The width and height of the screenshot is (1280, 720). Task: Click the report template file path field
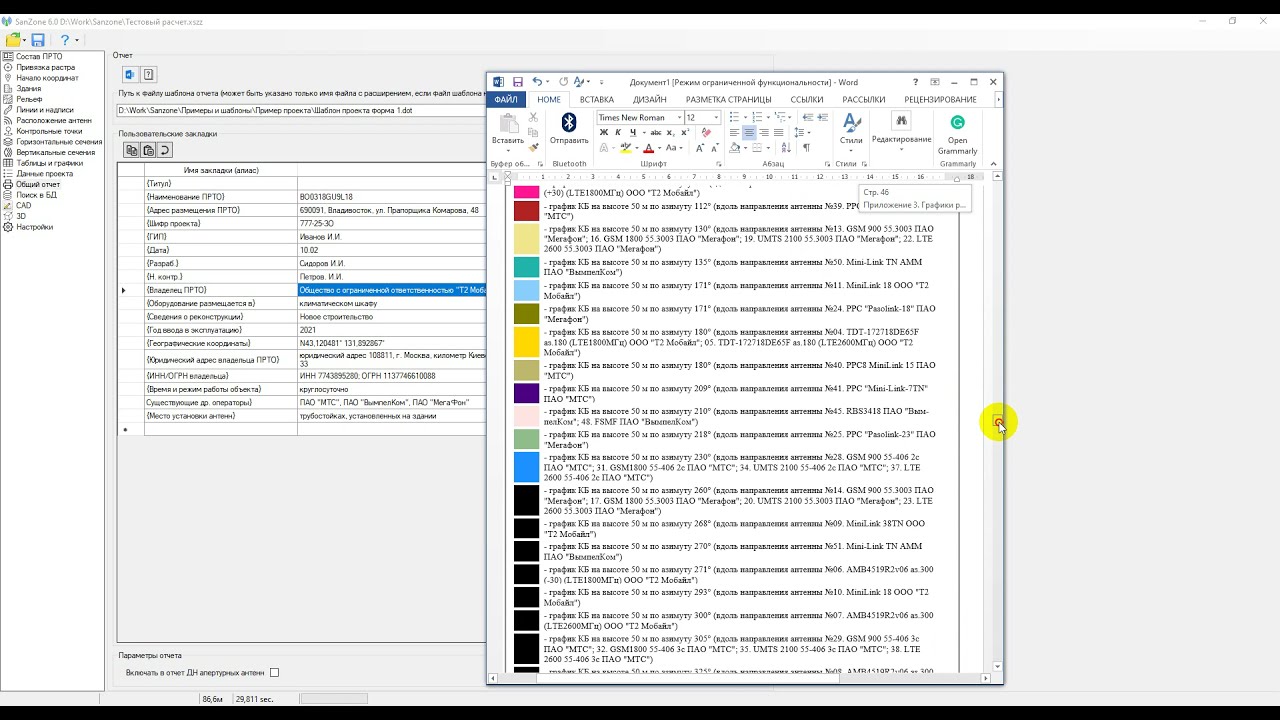click(x=301, y=110)
